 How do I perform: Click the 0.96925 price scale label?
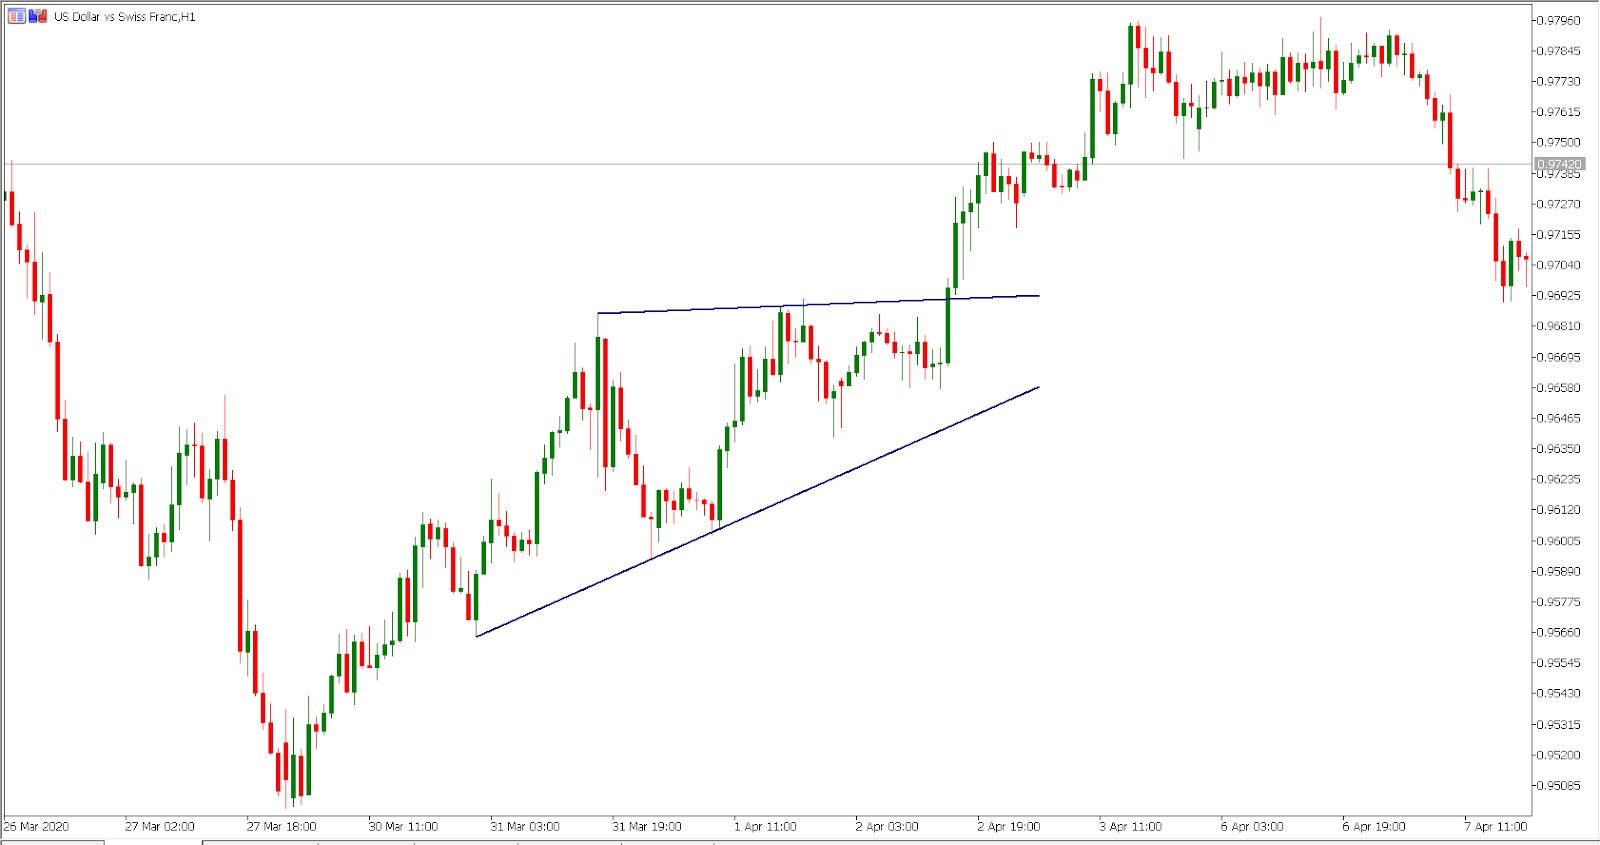[1559, 295]
